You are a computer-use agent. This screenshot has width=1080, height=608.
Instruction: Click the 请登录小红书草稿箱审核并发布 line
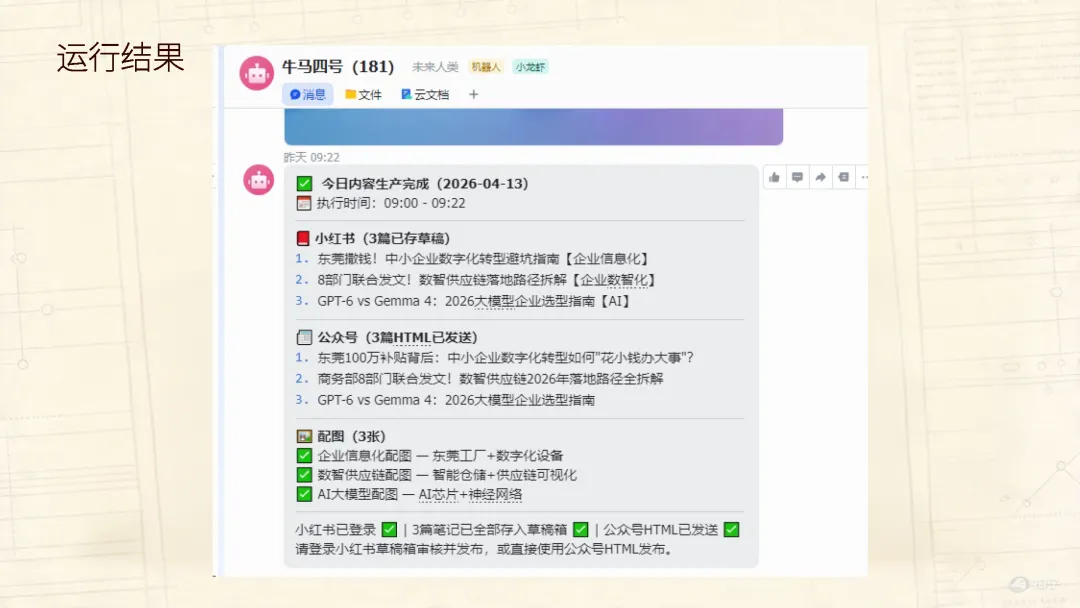[484, 549]
